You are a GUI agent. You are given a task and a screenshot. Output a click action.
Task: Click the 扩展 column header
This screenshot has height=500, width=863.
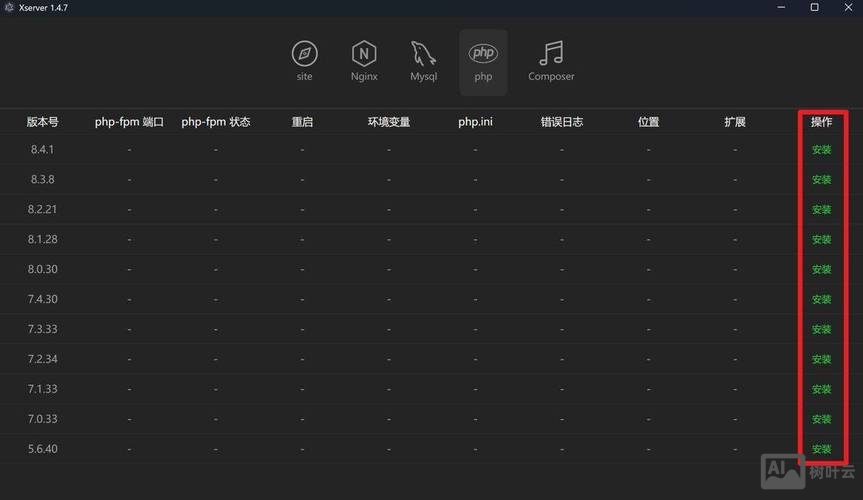(735, 122)
